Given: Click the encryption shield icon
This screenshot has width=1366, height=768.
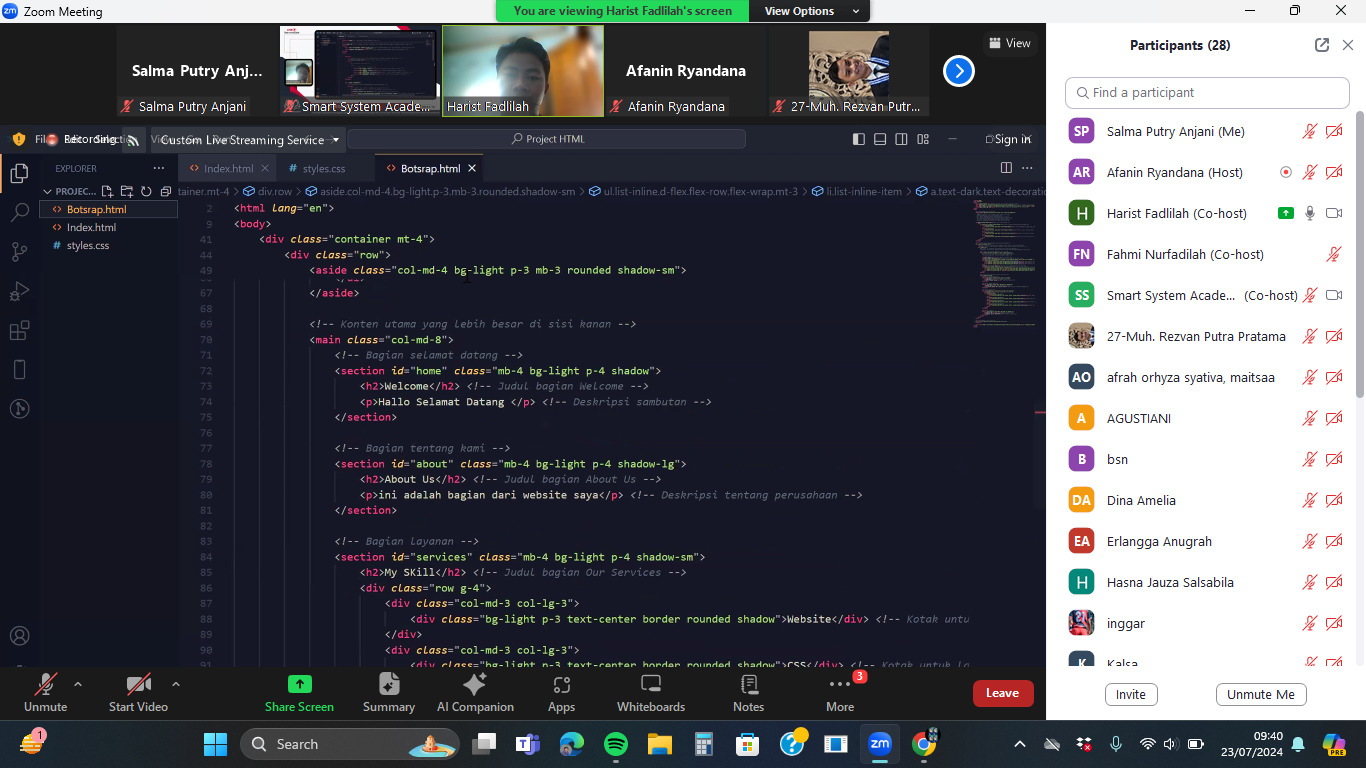Looking at the screenshot, I should (18, 140).
